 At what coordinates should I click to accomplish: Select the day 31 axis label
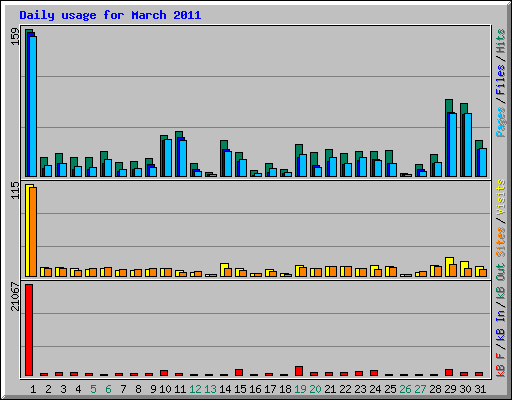(x=480, y=389)
